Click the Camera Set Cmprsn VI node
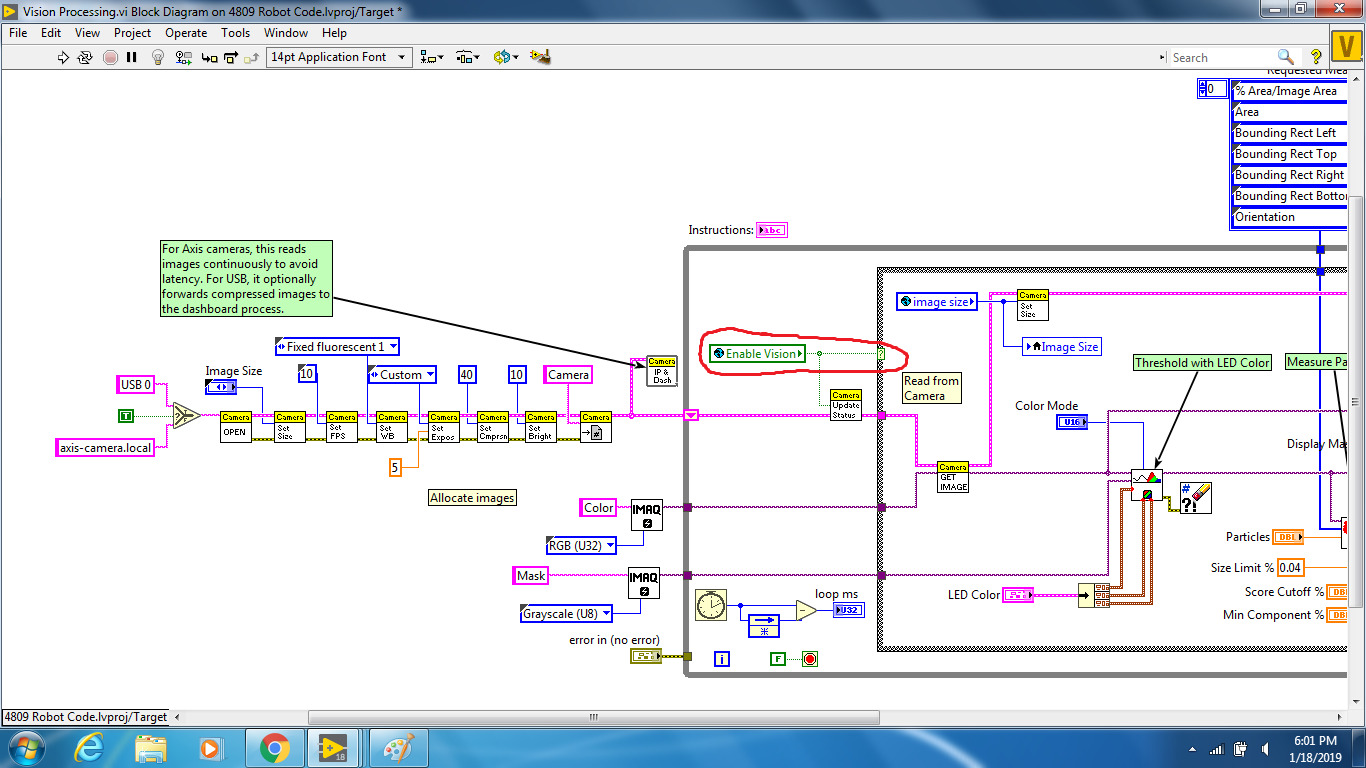 (492, 427)
